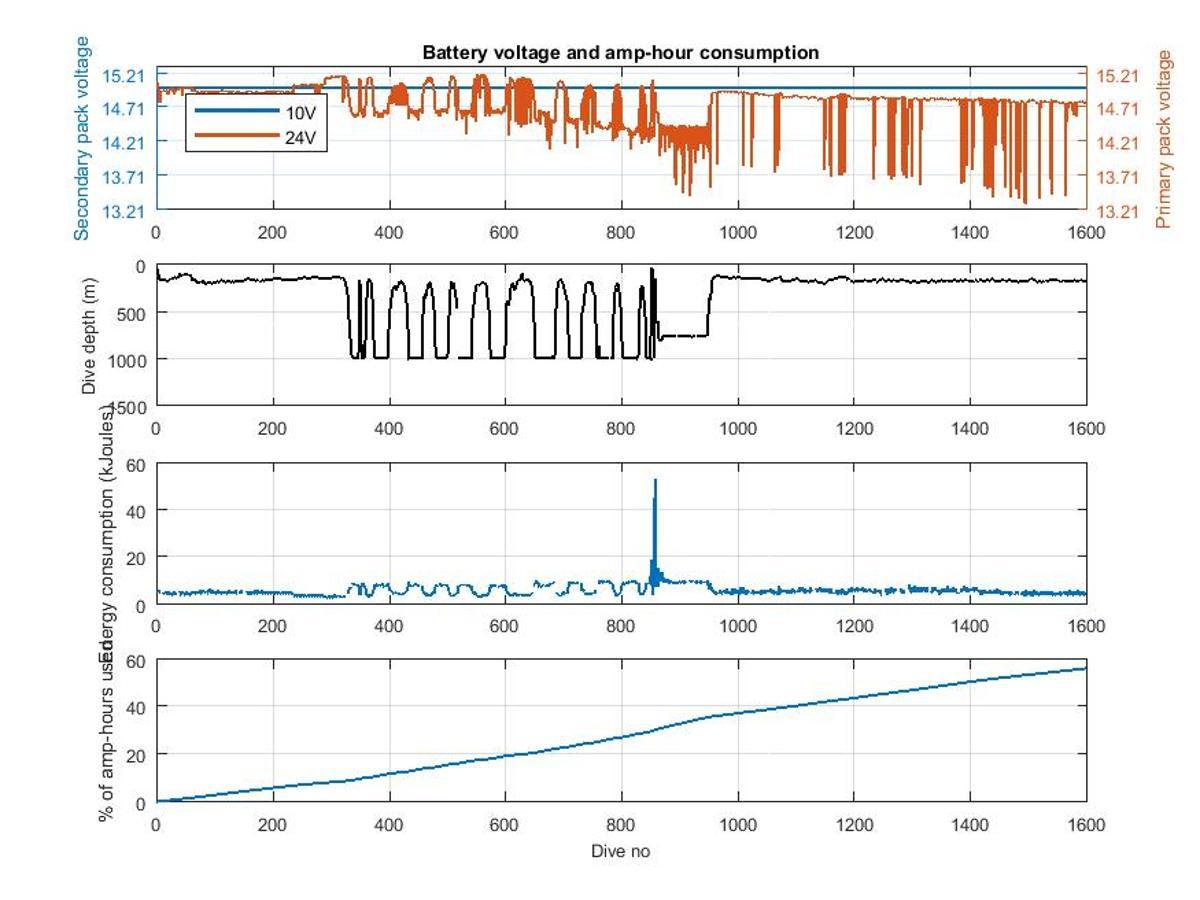
Task: Select the "% of amp-hours used" axis label
Action: pyautogui.click(x=106, y=735)
